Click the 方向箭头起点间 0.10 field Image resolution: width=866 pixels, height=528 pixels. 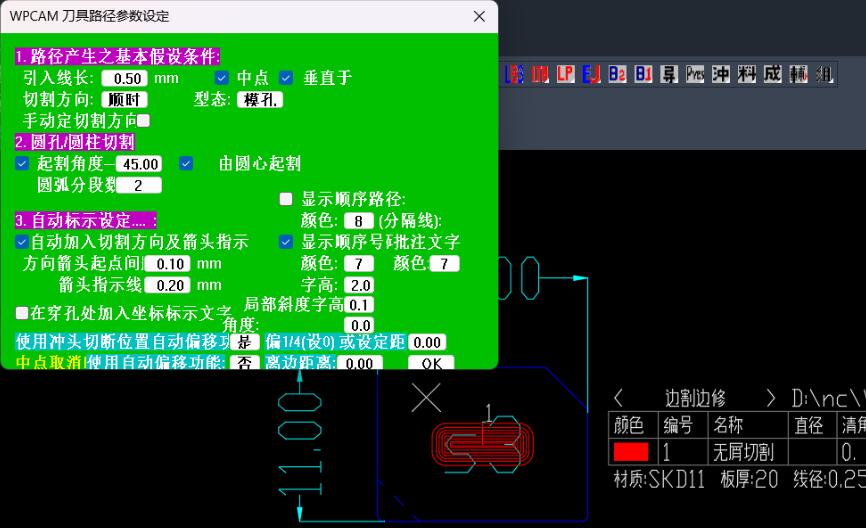(x=167, y=264)
